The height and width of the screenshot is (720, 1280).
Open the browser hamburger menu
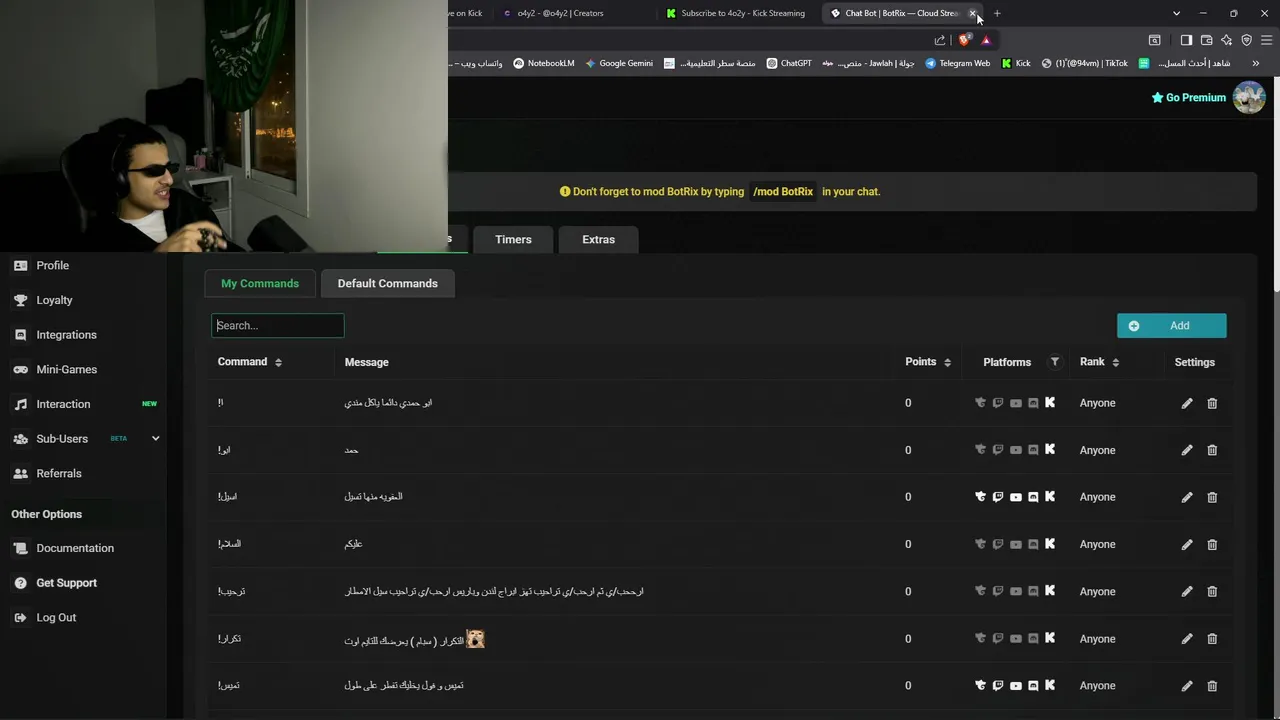coord(1267,40)
